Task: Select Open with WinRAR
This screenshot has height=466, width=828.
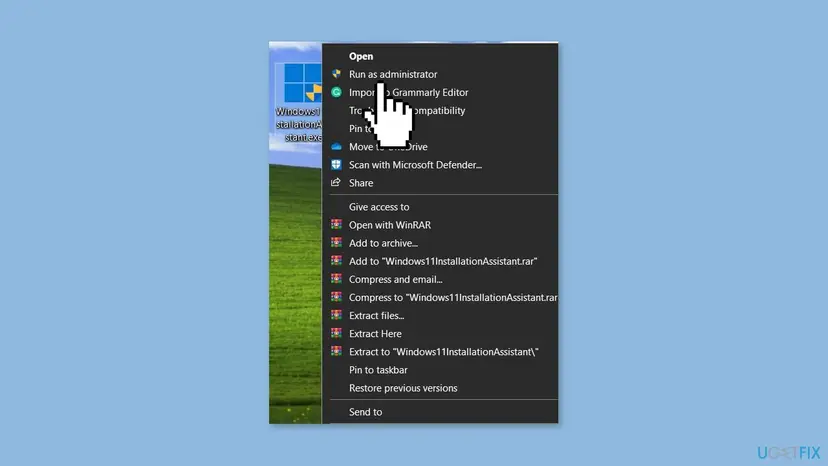Action: [x=390, y=225]
